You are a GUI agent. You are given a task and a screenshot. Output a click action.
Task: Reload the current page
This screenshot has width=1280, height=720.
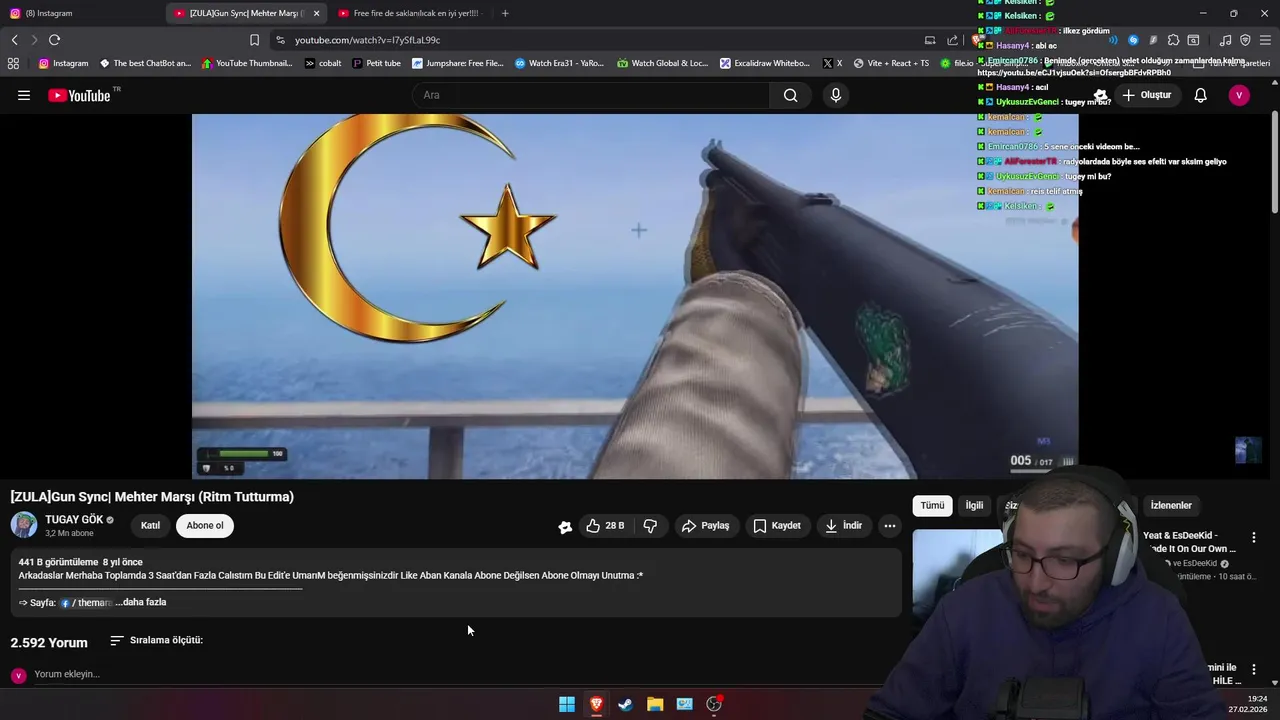coord(54,40)
